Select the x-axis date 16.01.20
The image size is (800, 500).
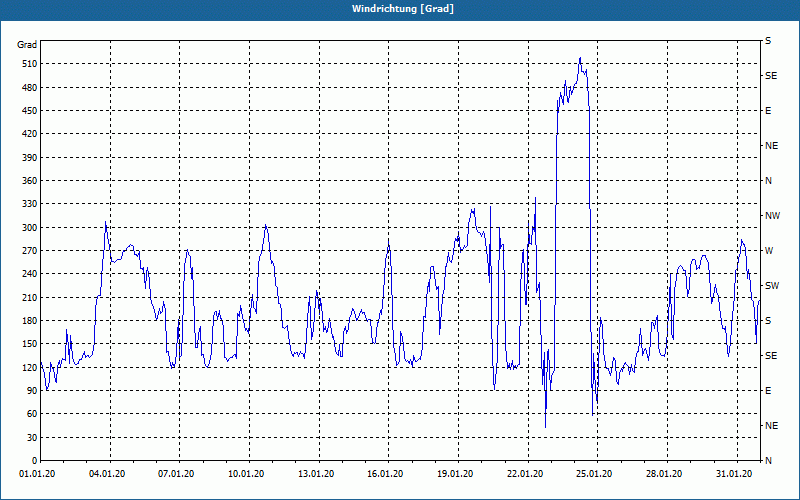pyautogui.click(x=385, y=474)
